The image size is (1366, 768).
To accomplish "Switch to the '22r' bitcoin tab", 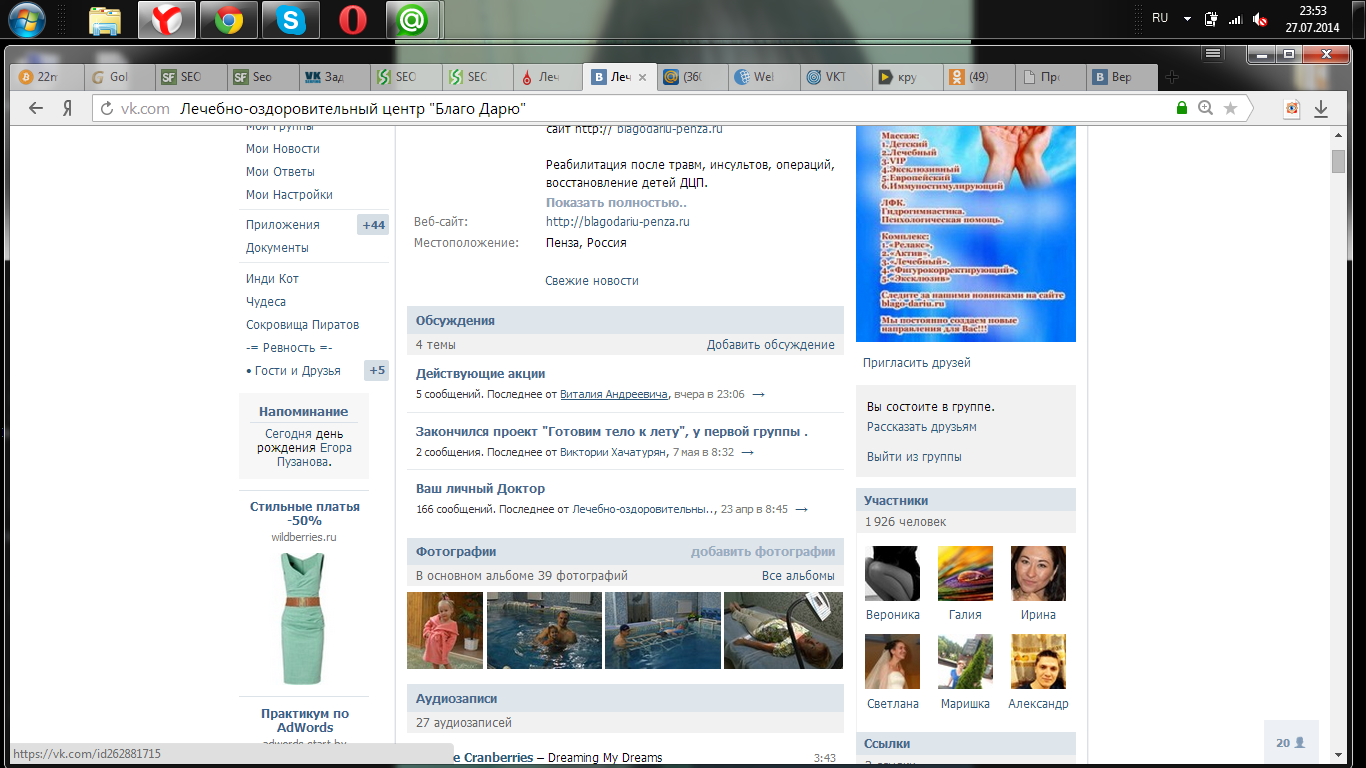I will 46,77.
